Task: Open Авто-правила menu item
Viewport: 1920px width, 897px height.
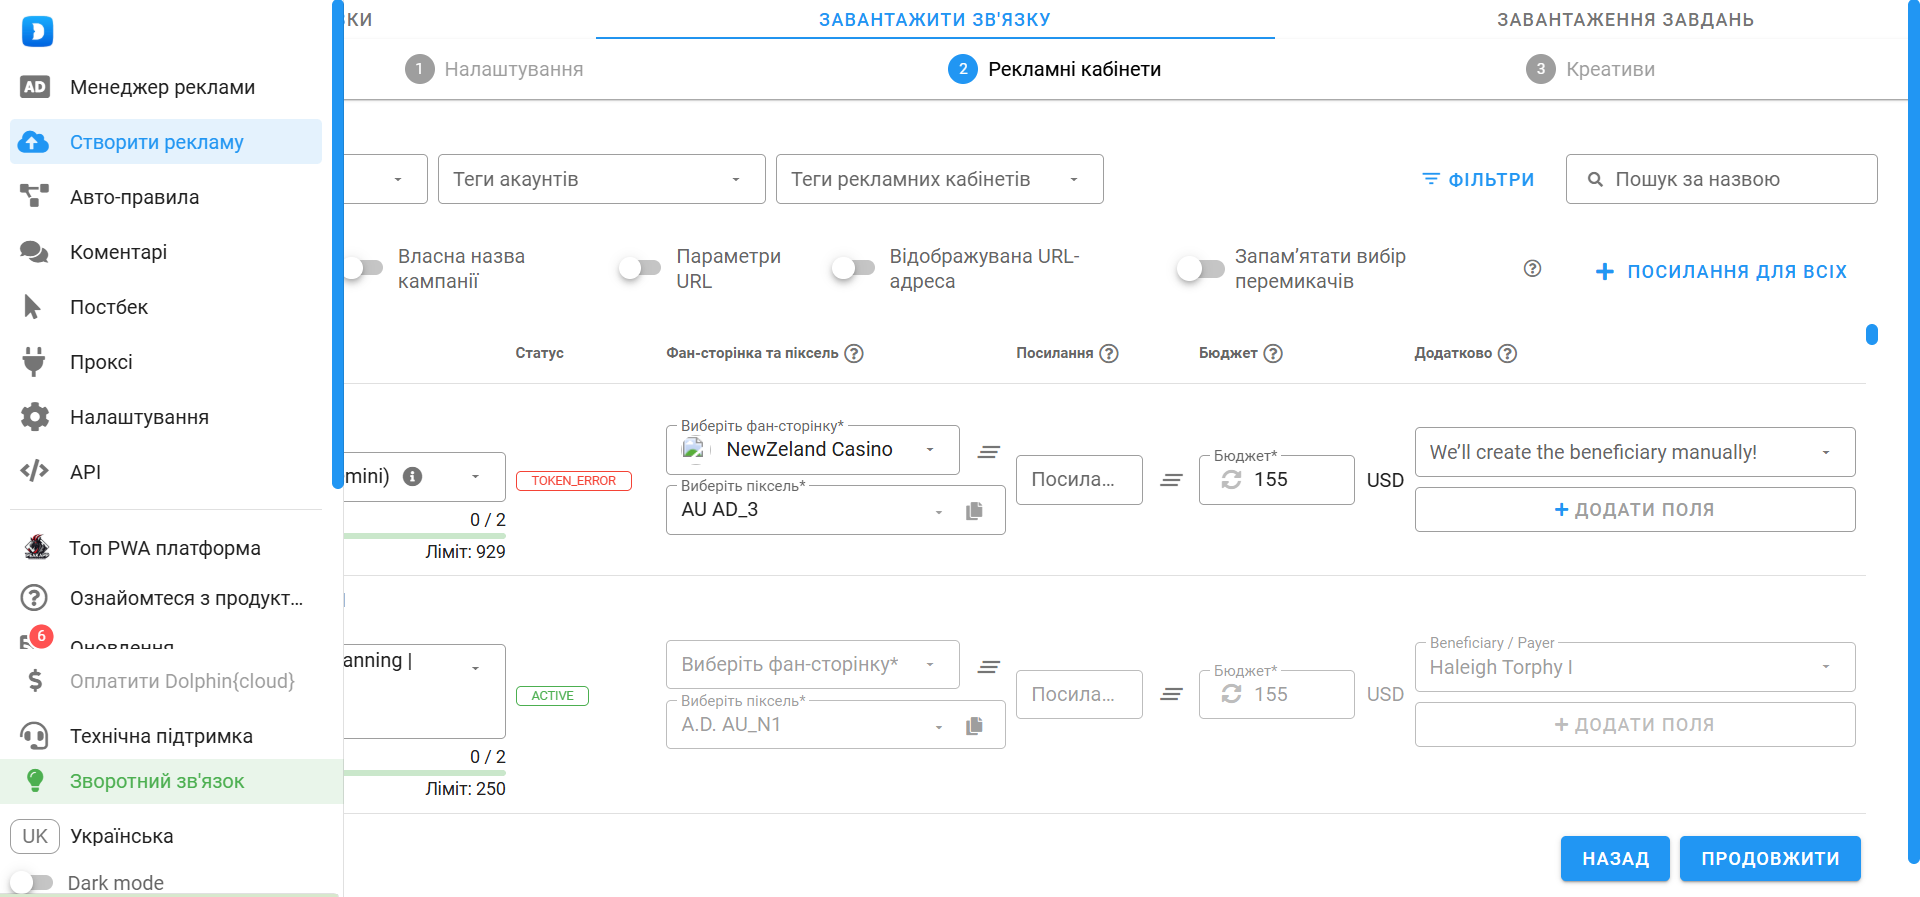Action: pyautogui.click(x=166, y=197)
